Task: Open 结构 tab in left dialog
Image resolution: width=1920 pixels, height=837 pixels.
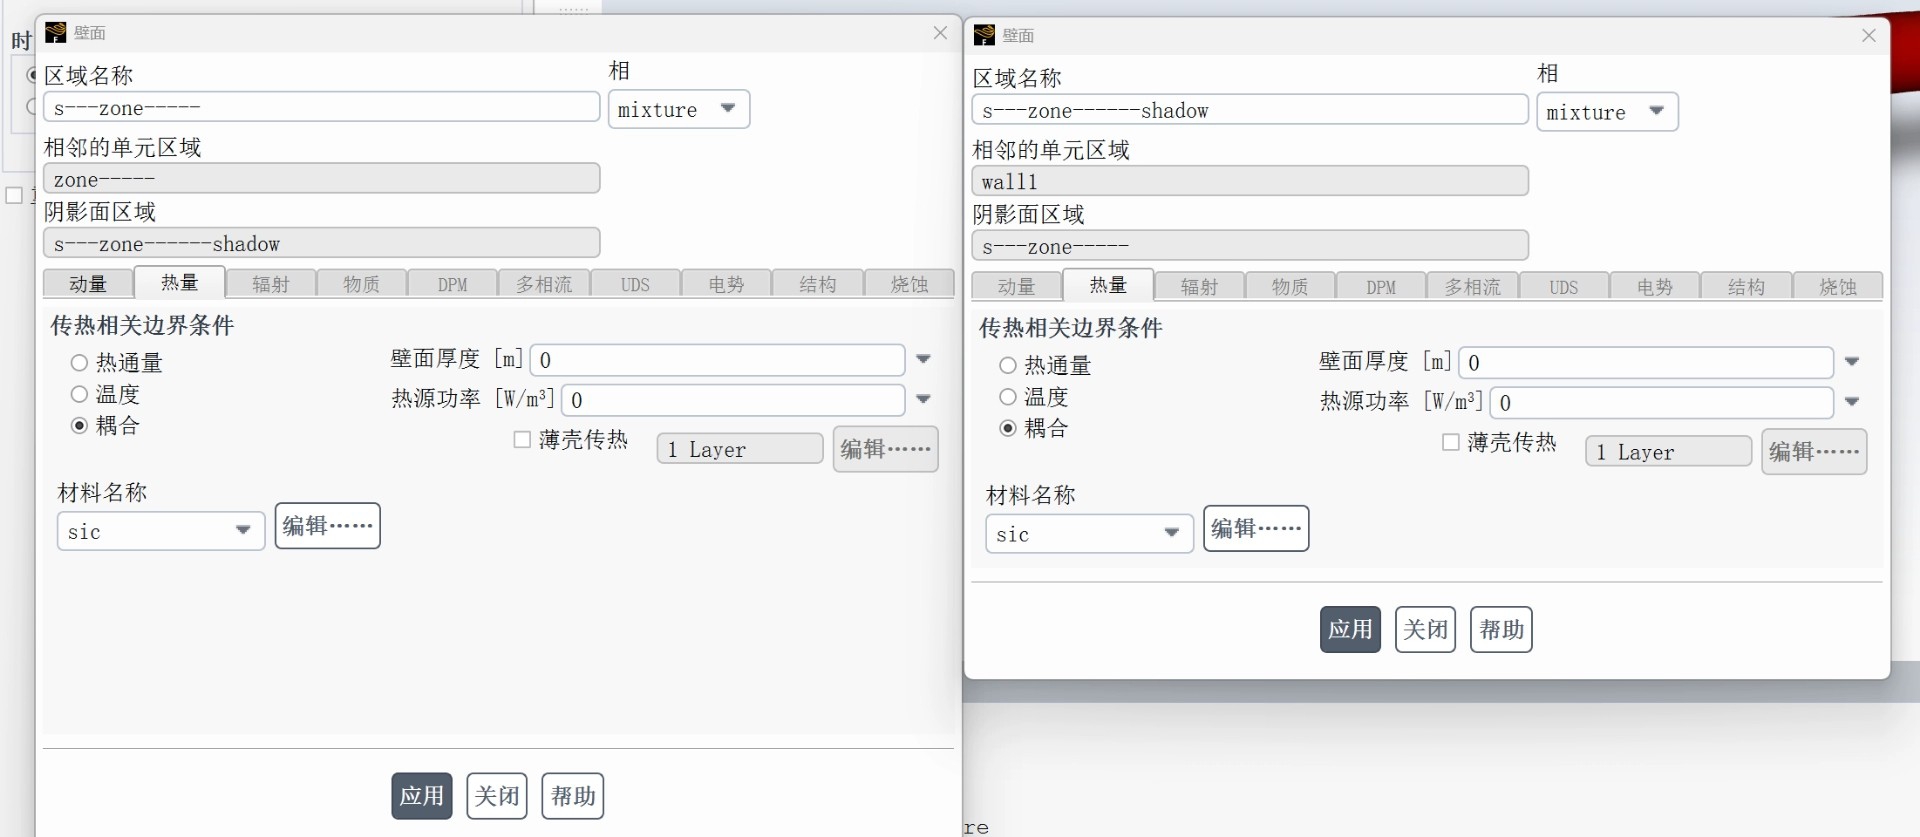Action: 818,284
